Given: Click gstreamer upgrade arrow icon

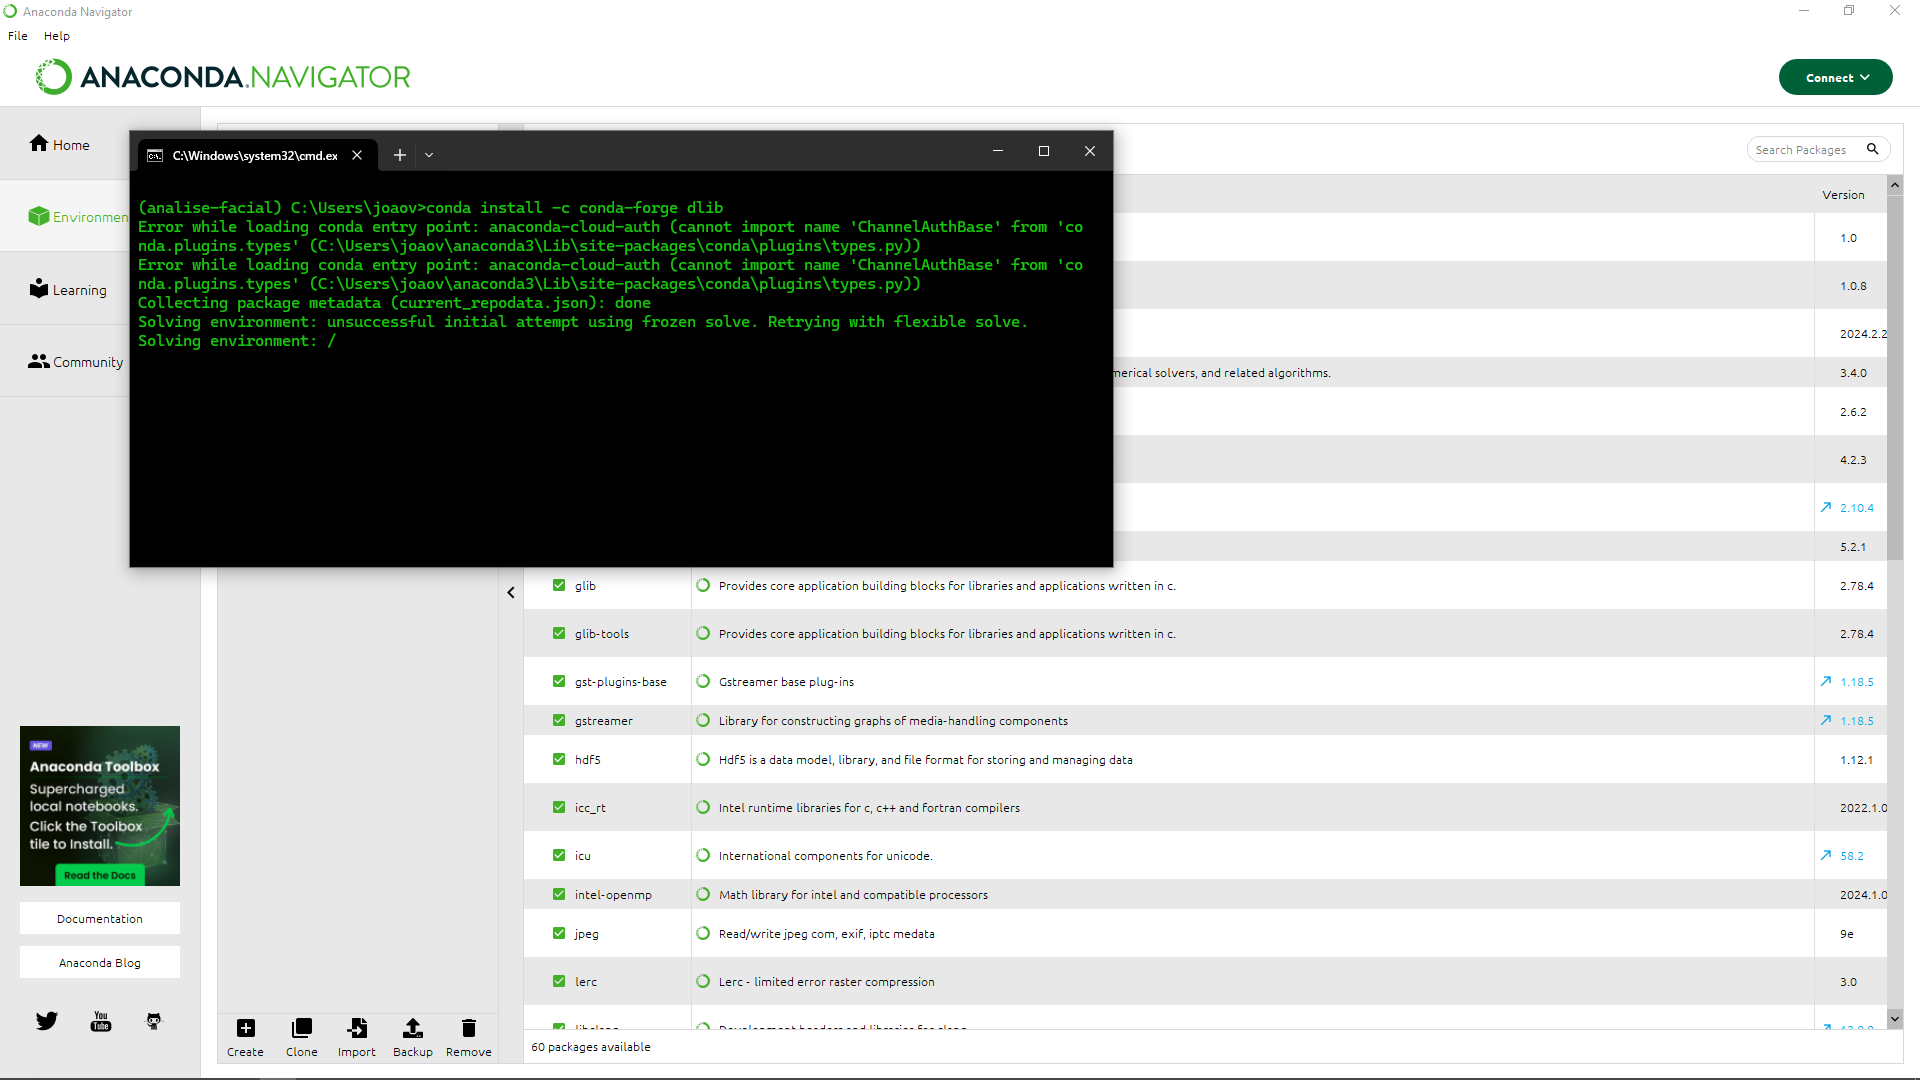Looking at the screenshot, I should [x=1826, y=720].
